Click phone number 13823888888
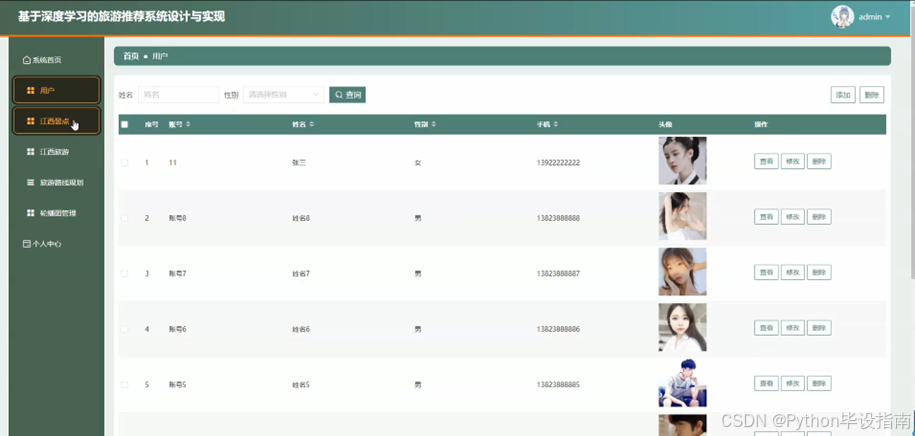 (558, 218)
